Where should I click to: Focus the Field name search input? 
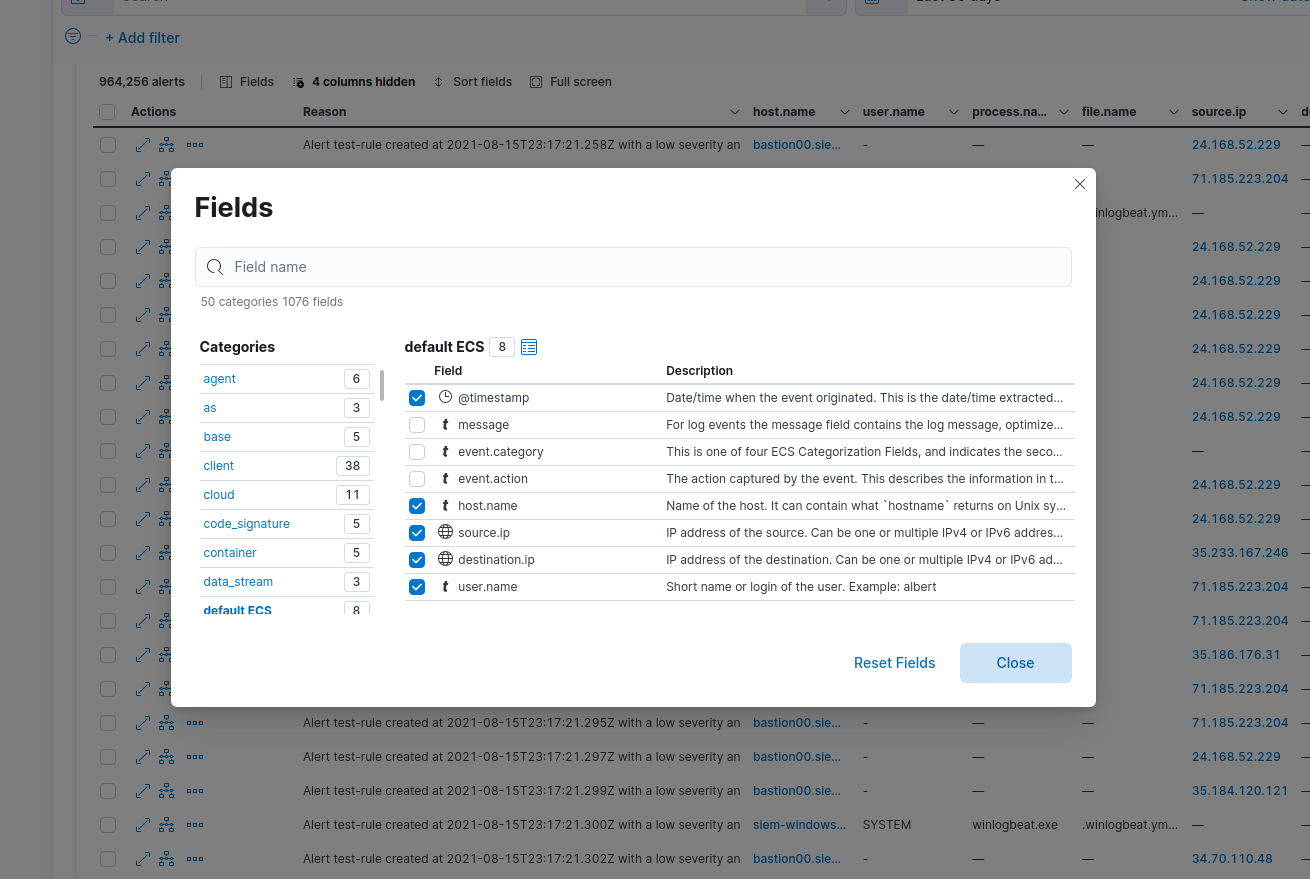tap(633, 267)
